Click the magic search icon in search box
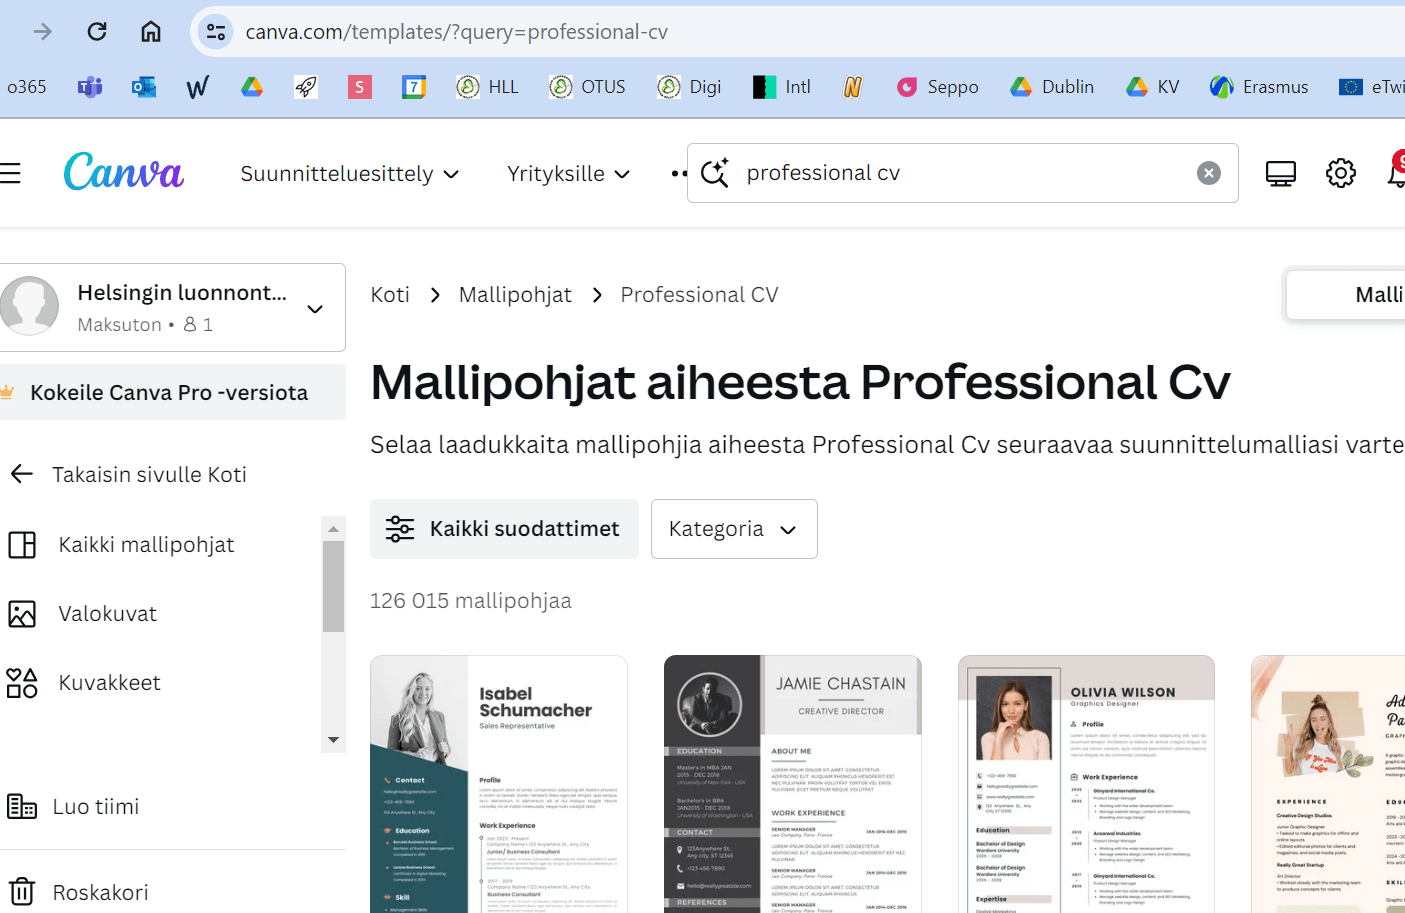This screenshot has height=913, width=1405. [x=715, y=173]
